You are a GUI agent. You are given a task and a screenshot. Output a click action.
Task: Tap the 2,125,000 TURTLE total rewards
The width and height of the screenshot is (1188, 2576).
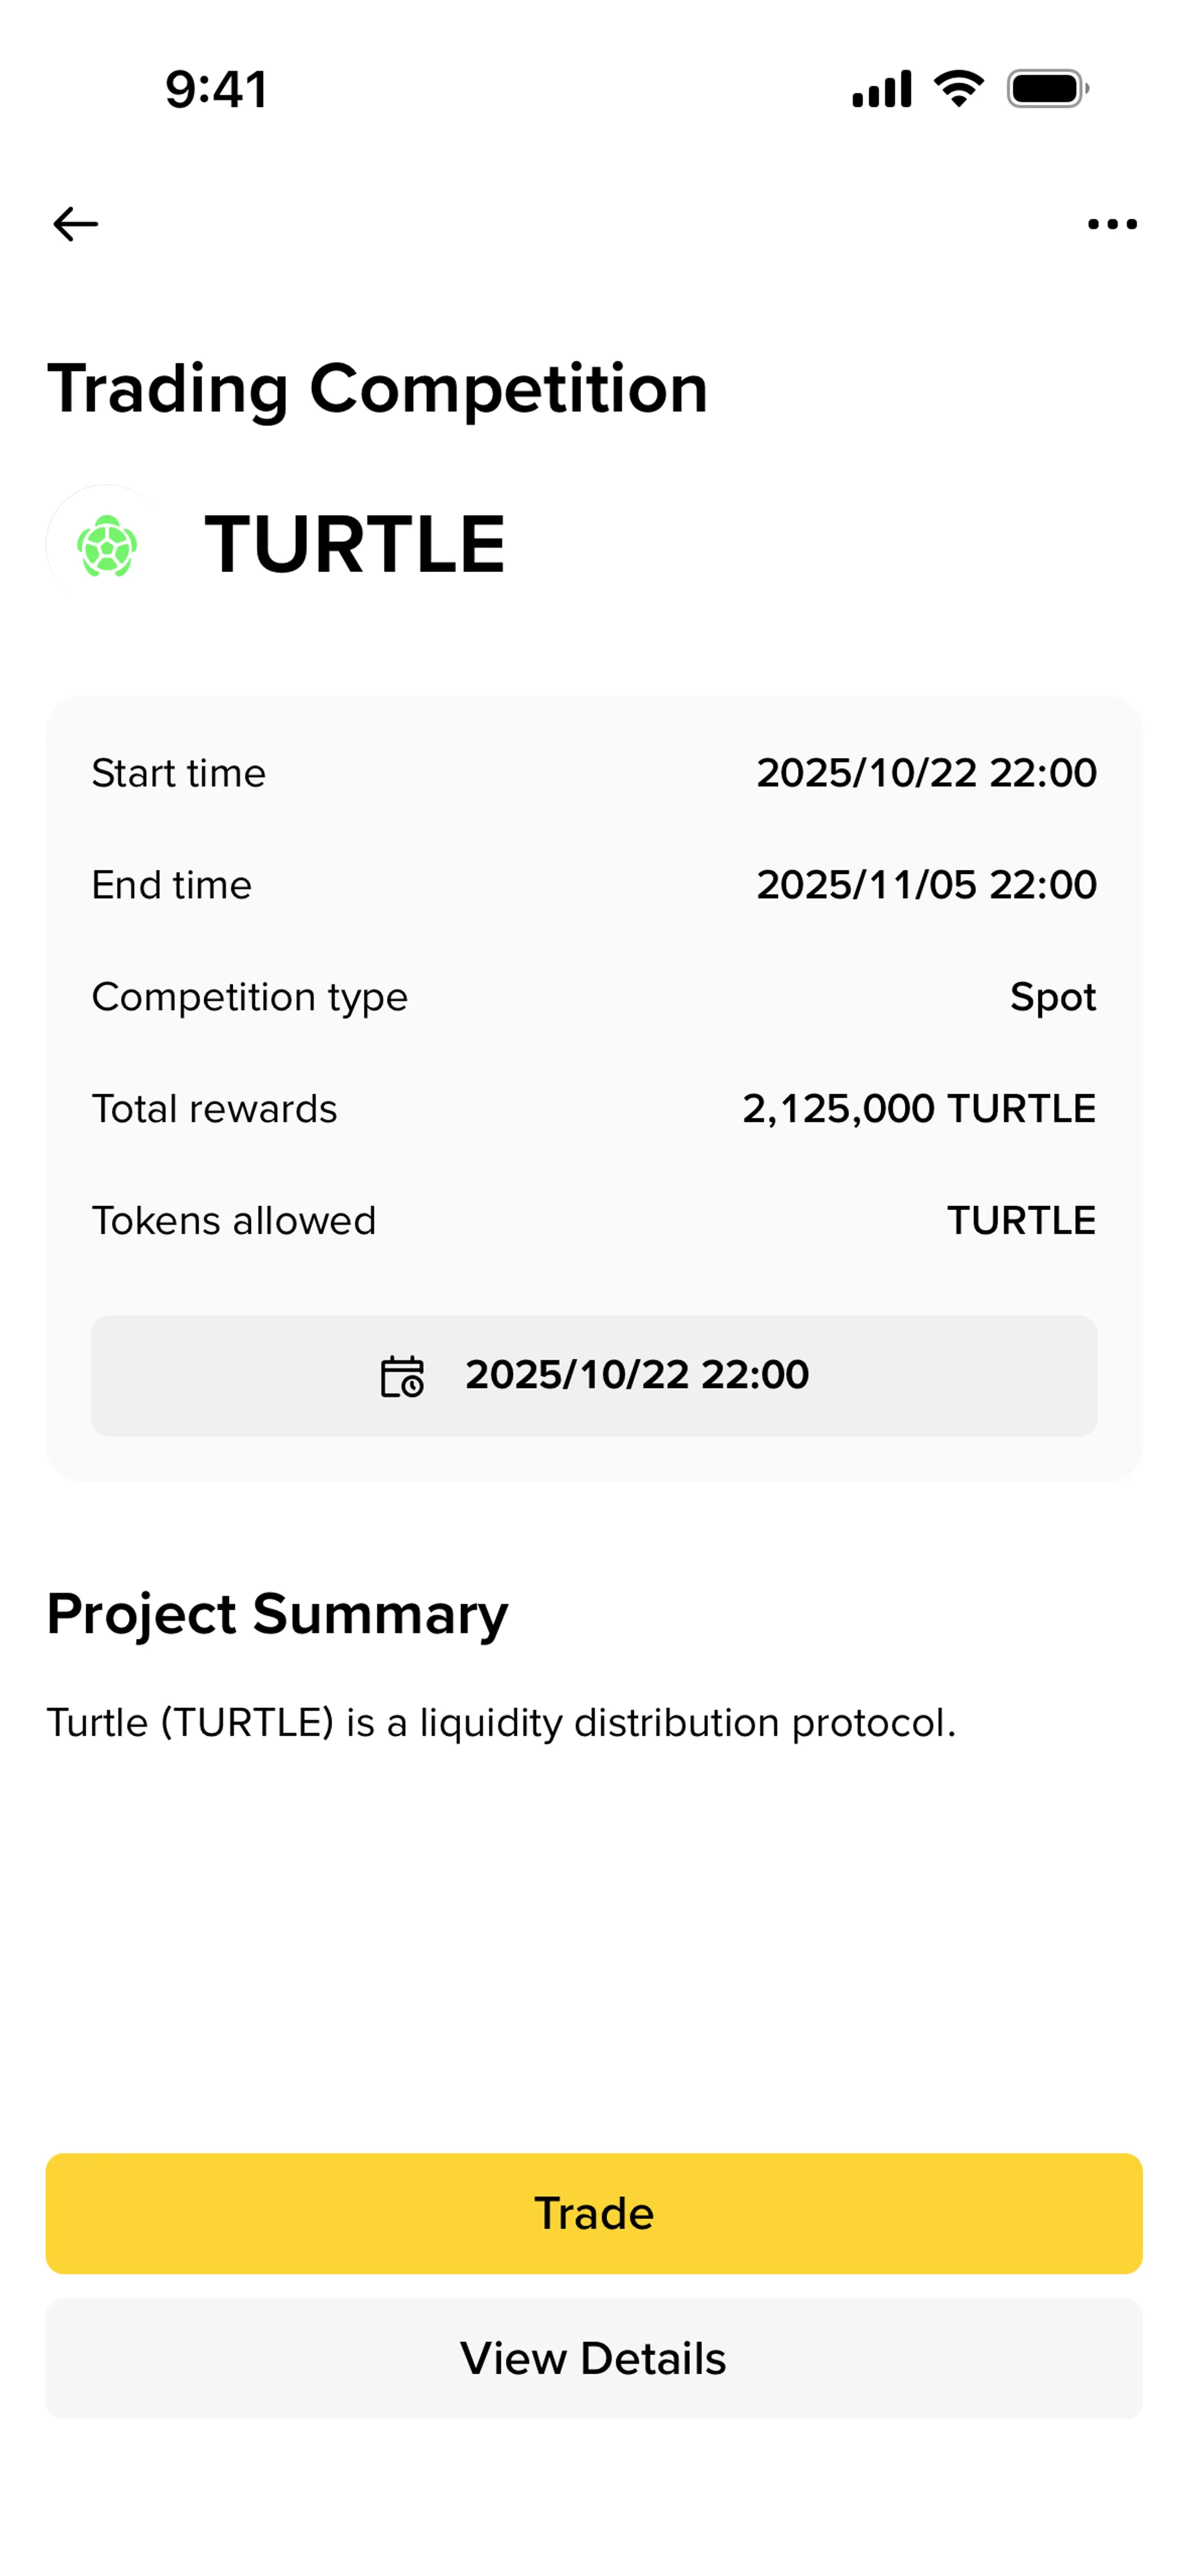(x=918, y=1109)
